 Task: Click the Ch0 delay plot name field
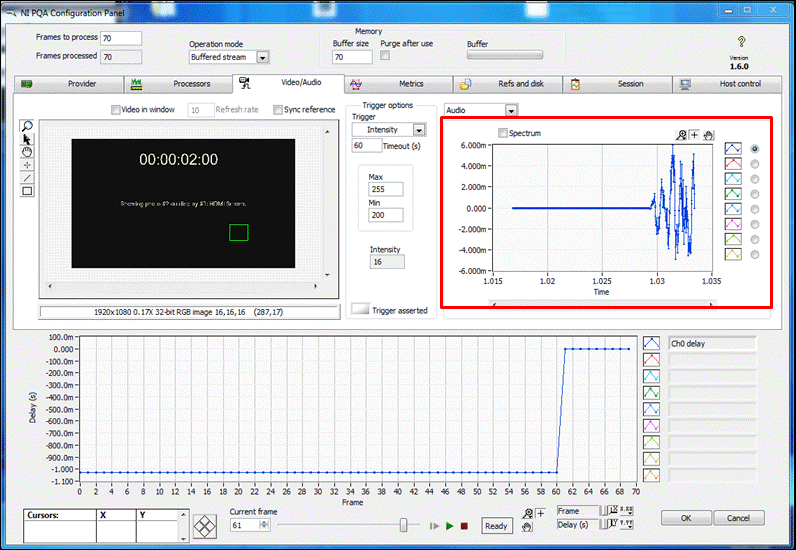713,344
